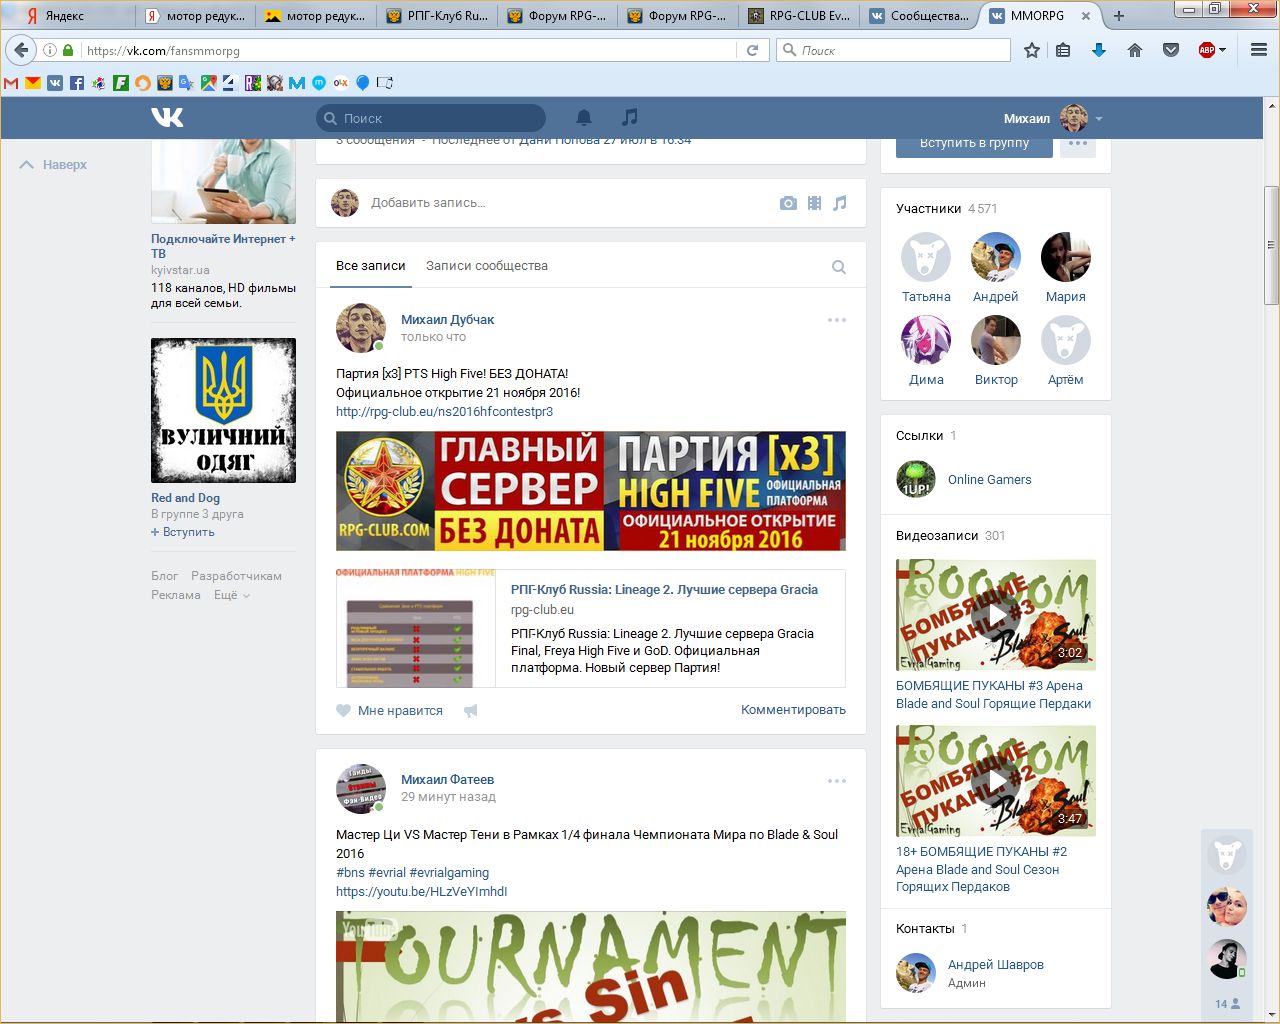
Task: Open the Online Gamers link
Action: point(989,480)
